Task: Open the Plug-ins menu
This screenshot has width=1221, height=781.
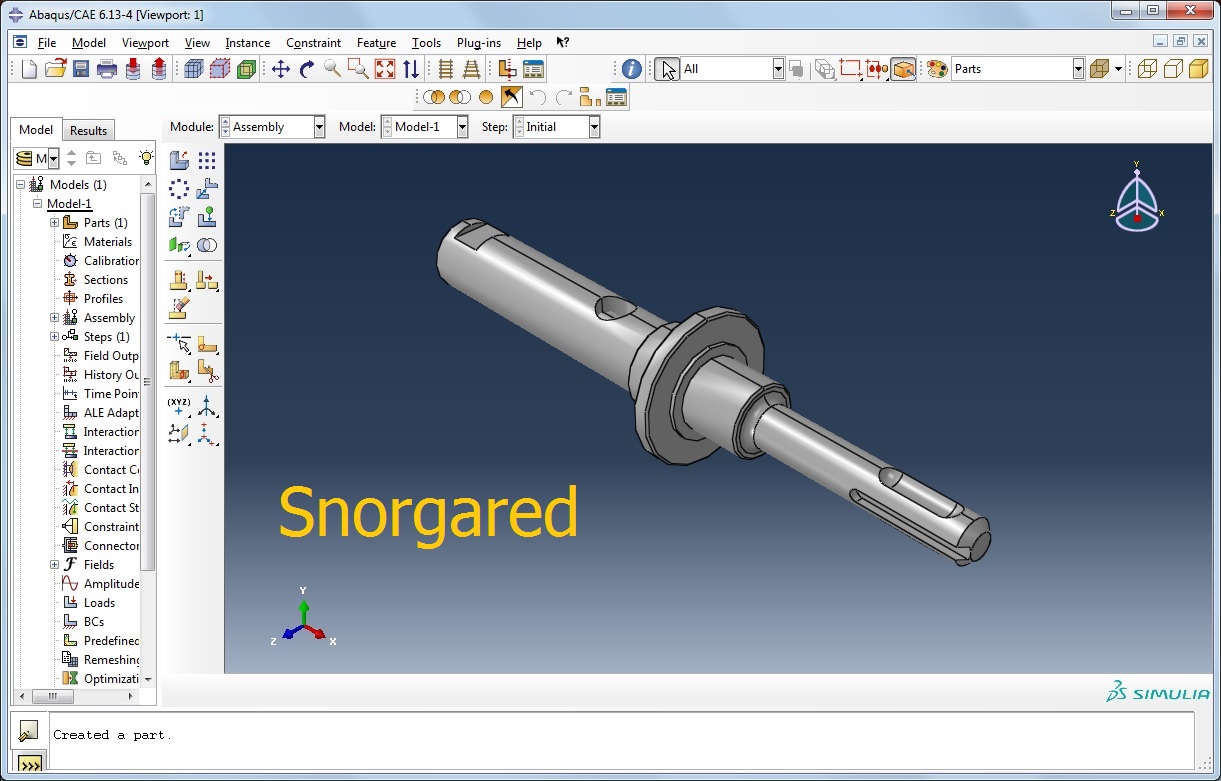Action: coord(479,43)
